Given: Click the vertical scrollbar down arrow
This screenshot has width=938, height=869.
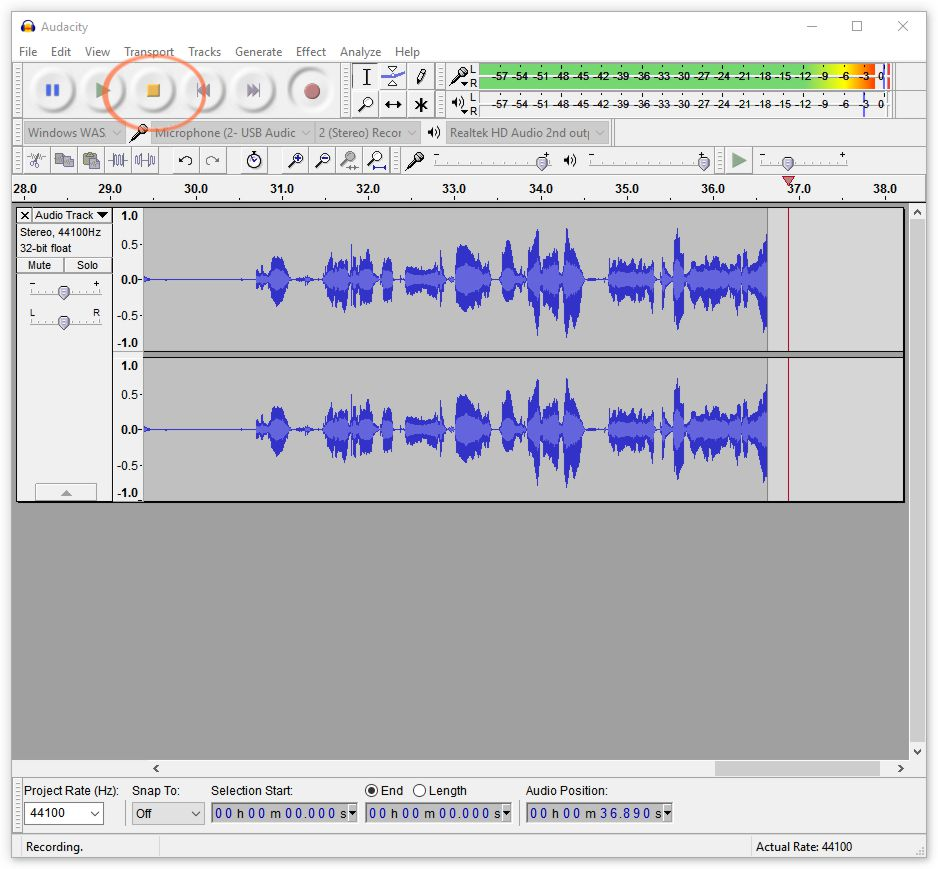Looking at the screenshot, I should click(x=917, y=752).
